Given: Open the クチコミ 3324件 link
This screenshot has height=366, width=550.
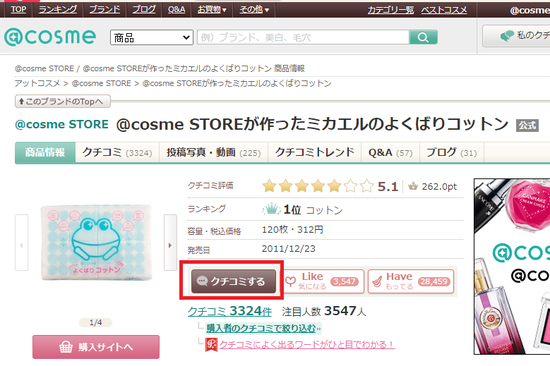Looking at the screenshot, I should point(229,311).
